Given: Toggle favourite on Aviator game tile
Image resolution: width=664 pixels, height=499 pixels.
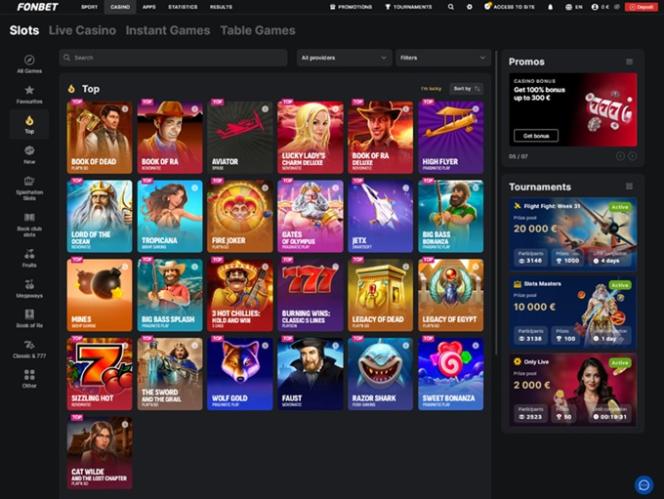Looking at the screenshot, I should tap(266, 108).
